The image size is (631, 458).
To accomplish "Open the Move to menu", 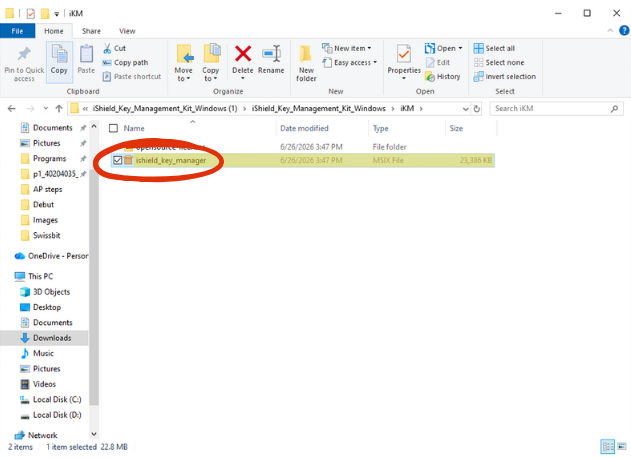I will coord(184,63).
